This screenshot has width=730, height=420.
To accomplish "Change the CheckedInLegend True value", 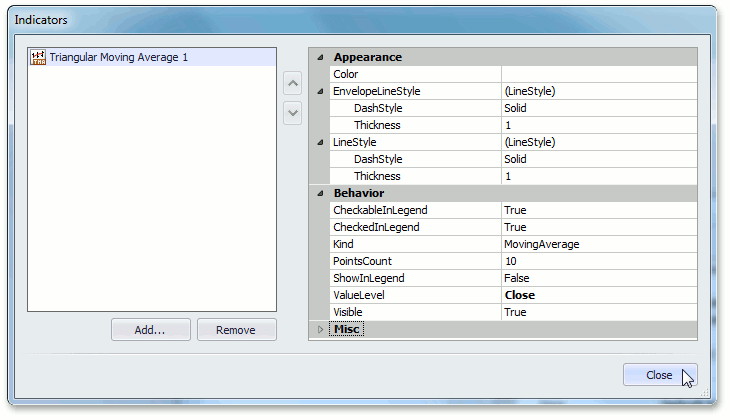I will click(599, 227).
